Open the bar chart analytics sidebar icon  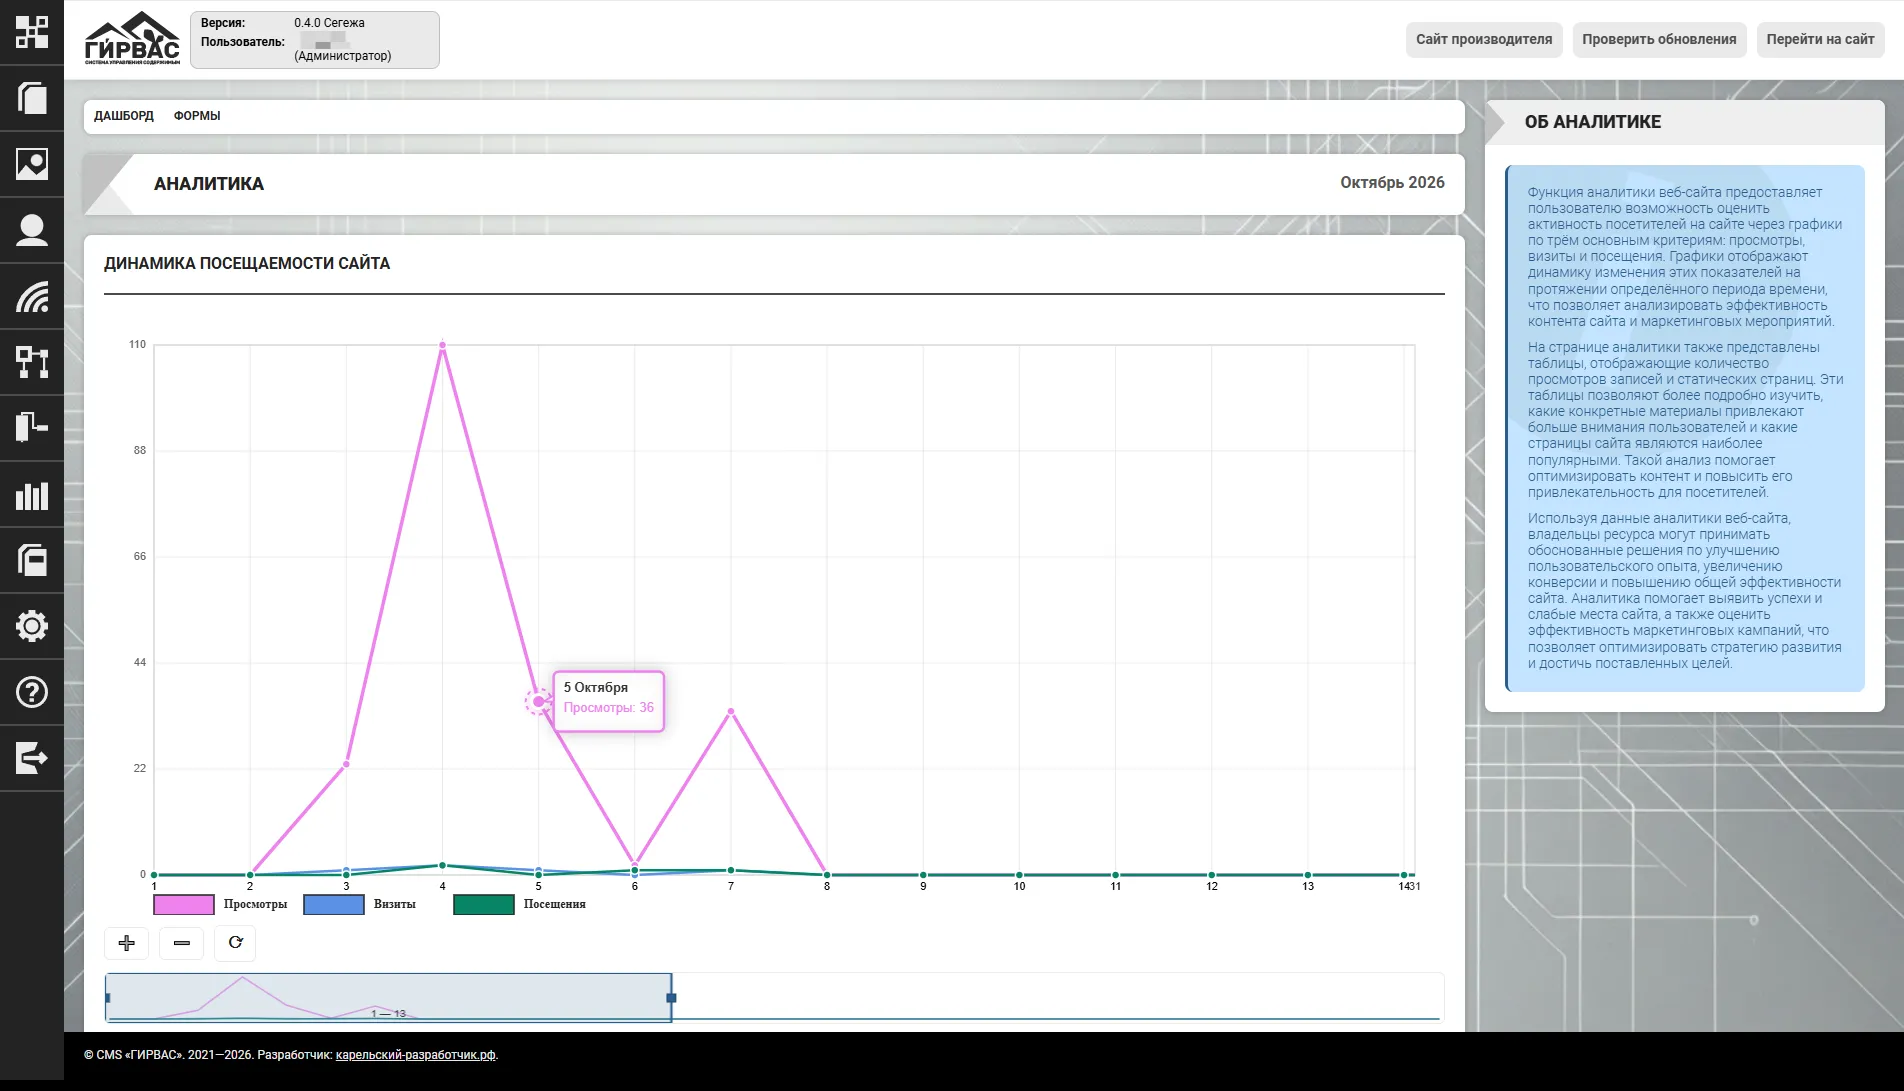coord(32,494)
